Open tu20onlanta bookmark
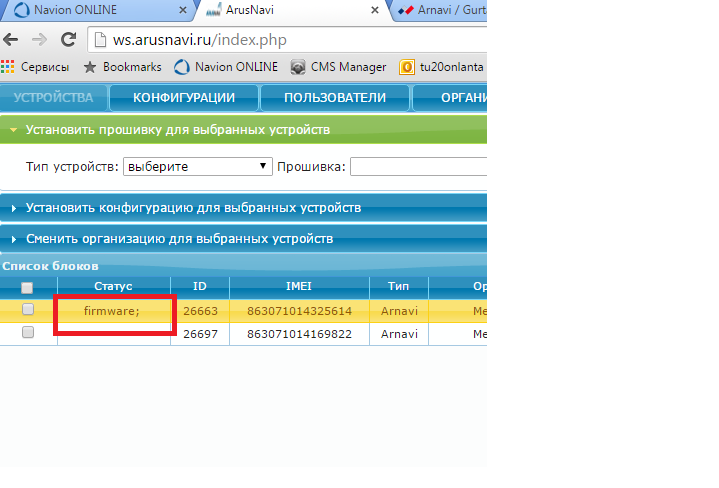The image size is (719, 488). (x=441, y=67)
